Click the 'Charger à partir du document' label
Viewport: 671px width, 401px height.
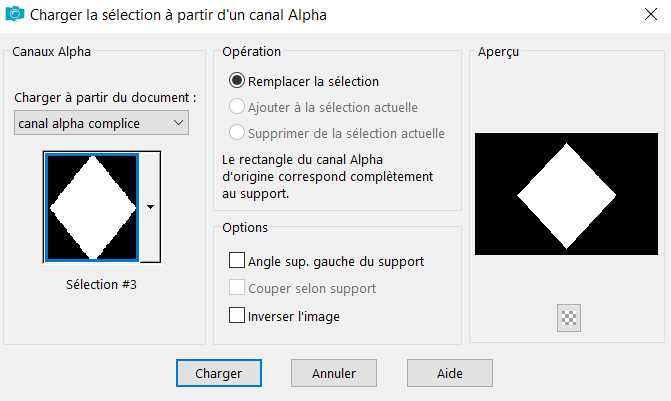click(105, 98)
